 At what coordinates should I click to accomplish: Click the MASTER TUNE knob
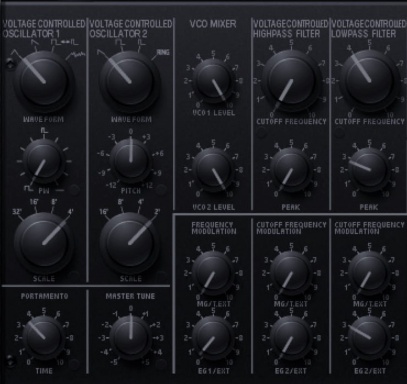coord(130,337)
